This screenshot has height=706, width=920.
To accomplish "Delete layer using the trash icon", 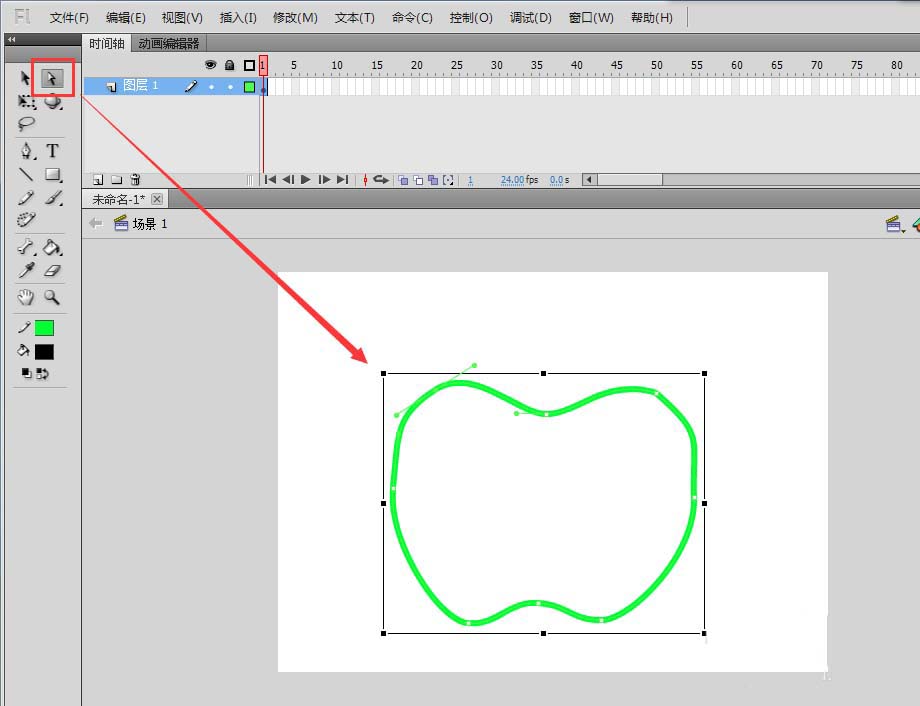I will coord(135,180).
